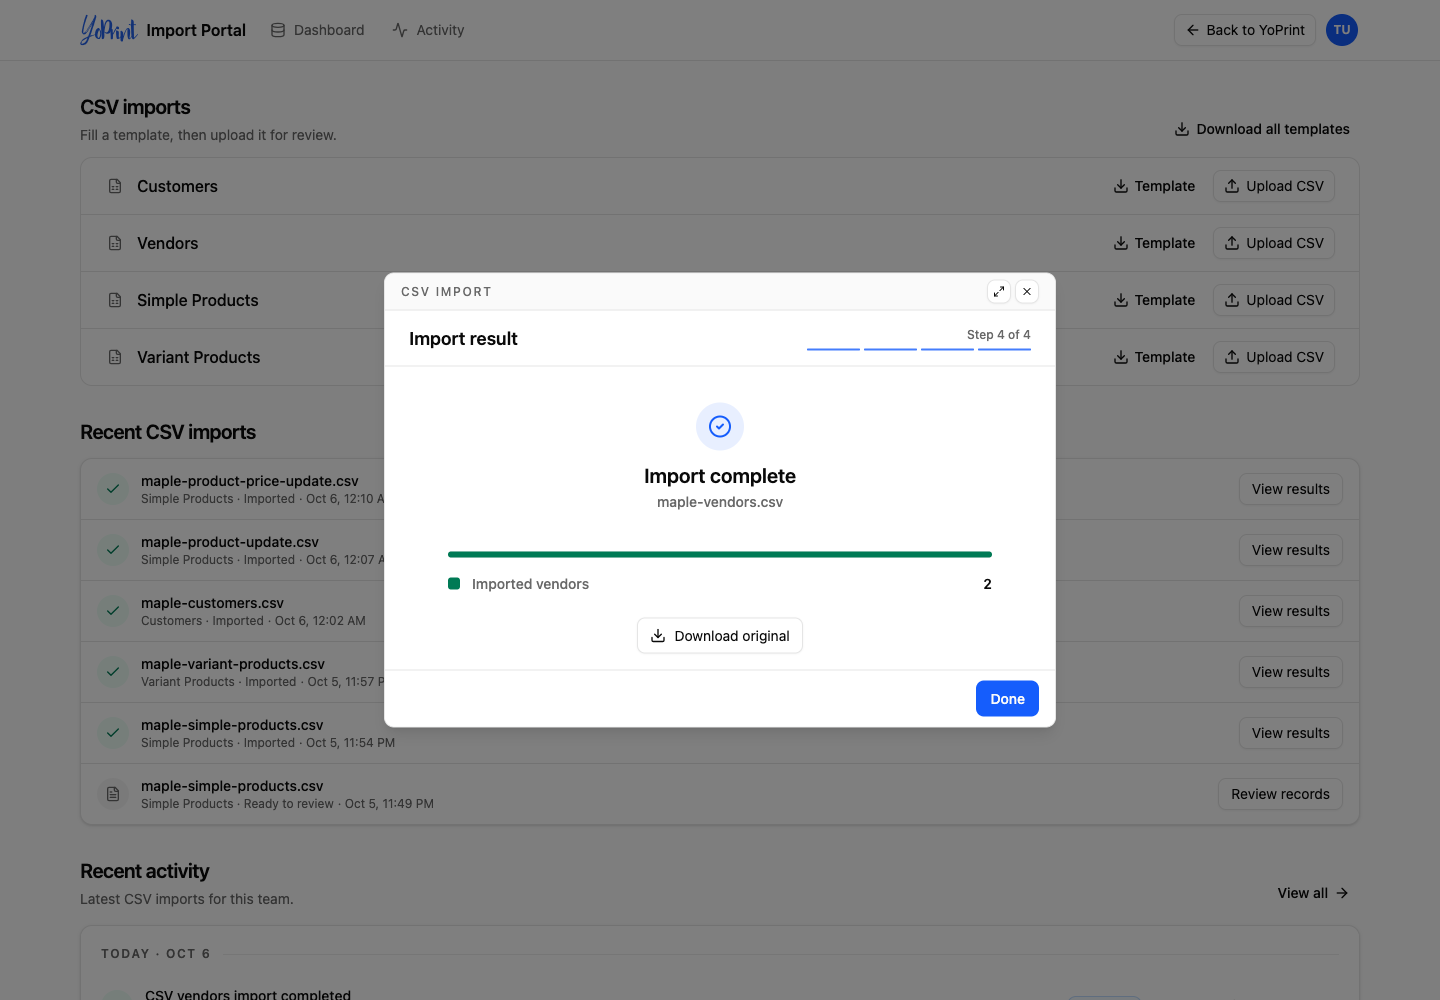1440x1000 pixels.
Task: Click the Variant Products file icon
Action: pyautogui.click(x=115, y=357)
